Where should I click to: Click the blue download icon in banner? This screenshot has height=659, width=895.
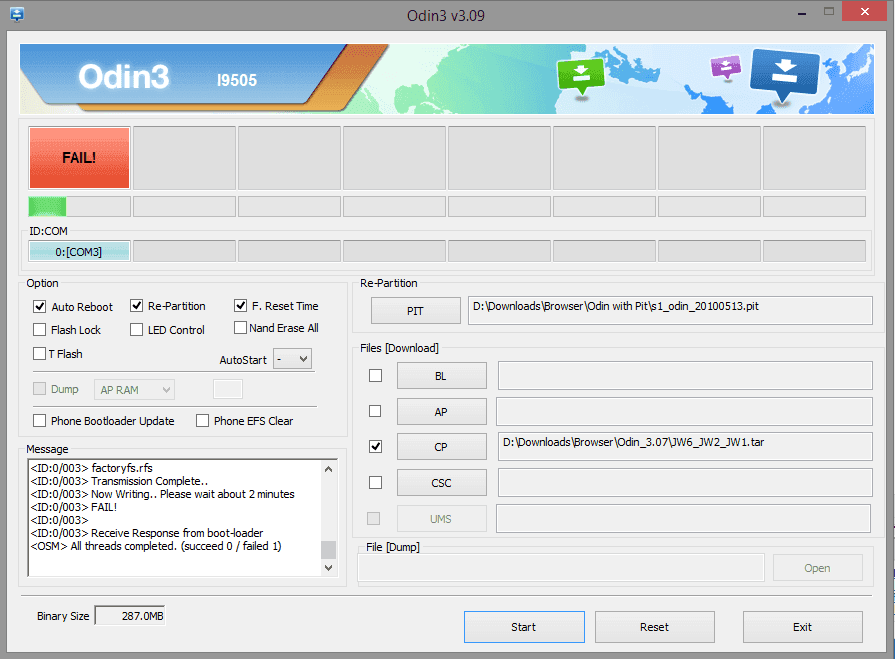(x=785, y=73)
